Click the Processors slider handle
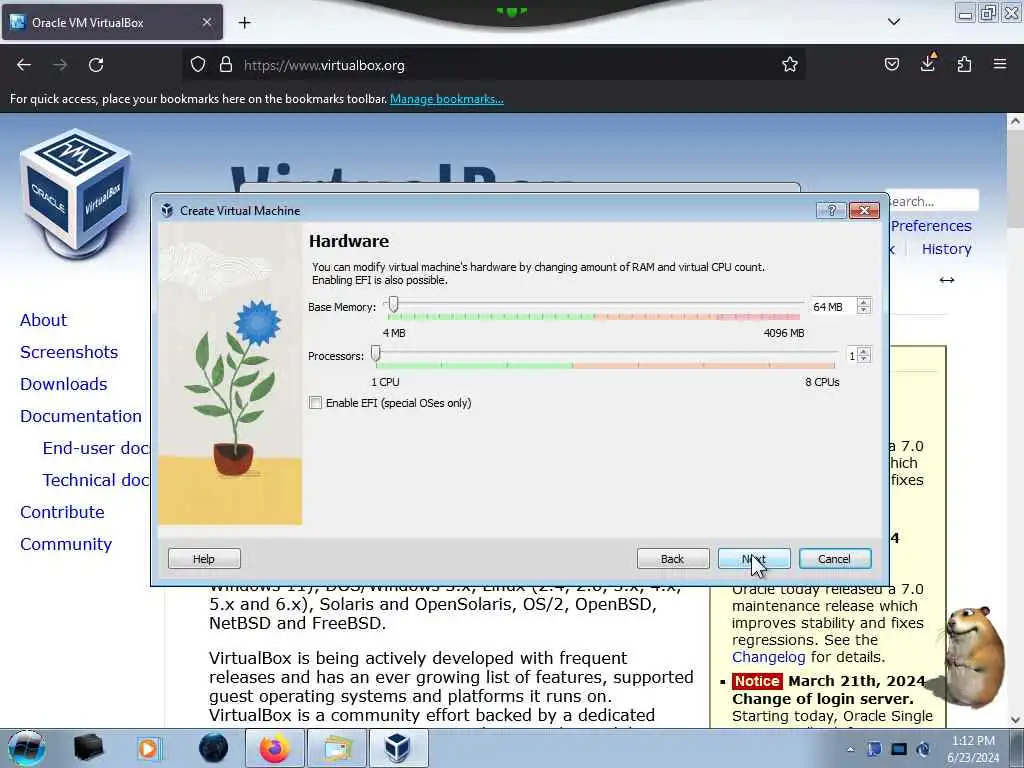 tap(376, 353)
